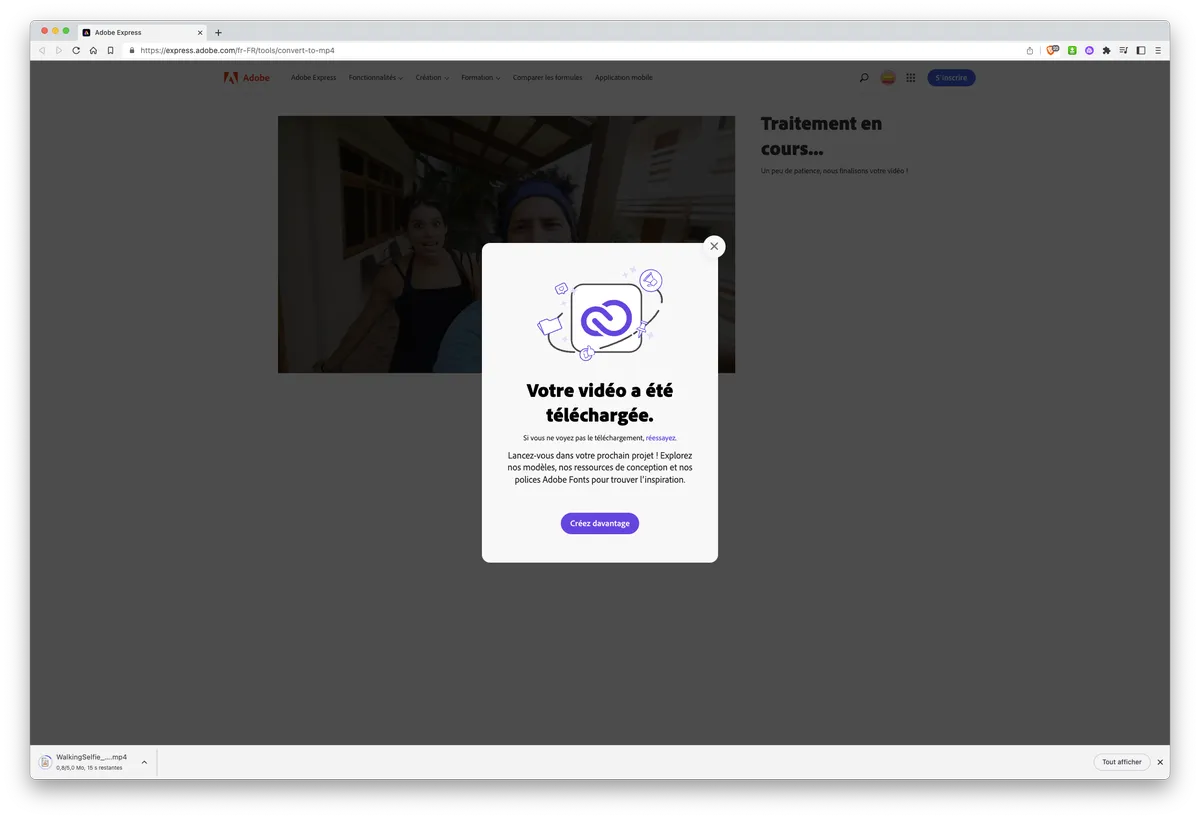Open the extensions puzzle icon
Screen dimensions: 1200x819
pos(1106,50)
